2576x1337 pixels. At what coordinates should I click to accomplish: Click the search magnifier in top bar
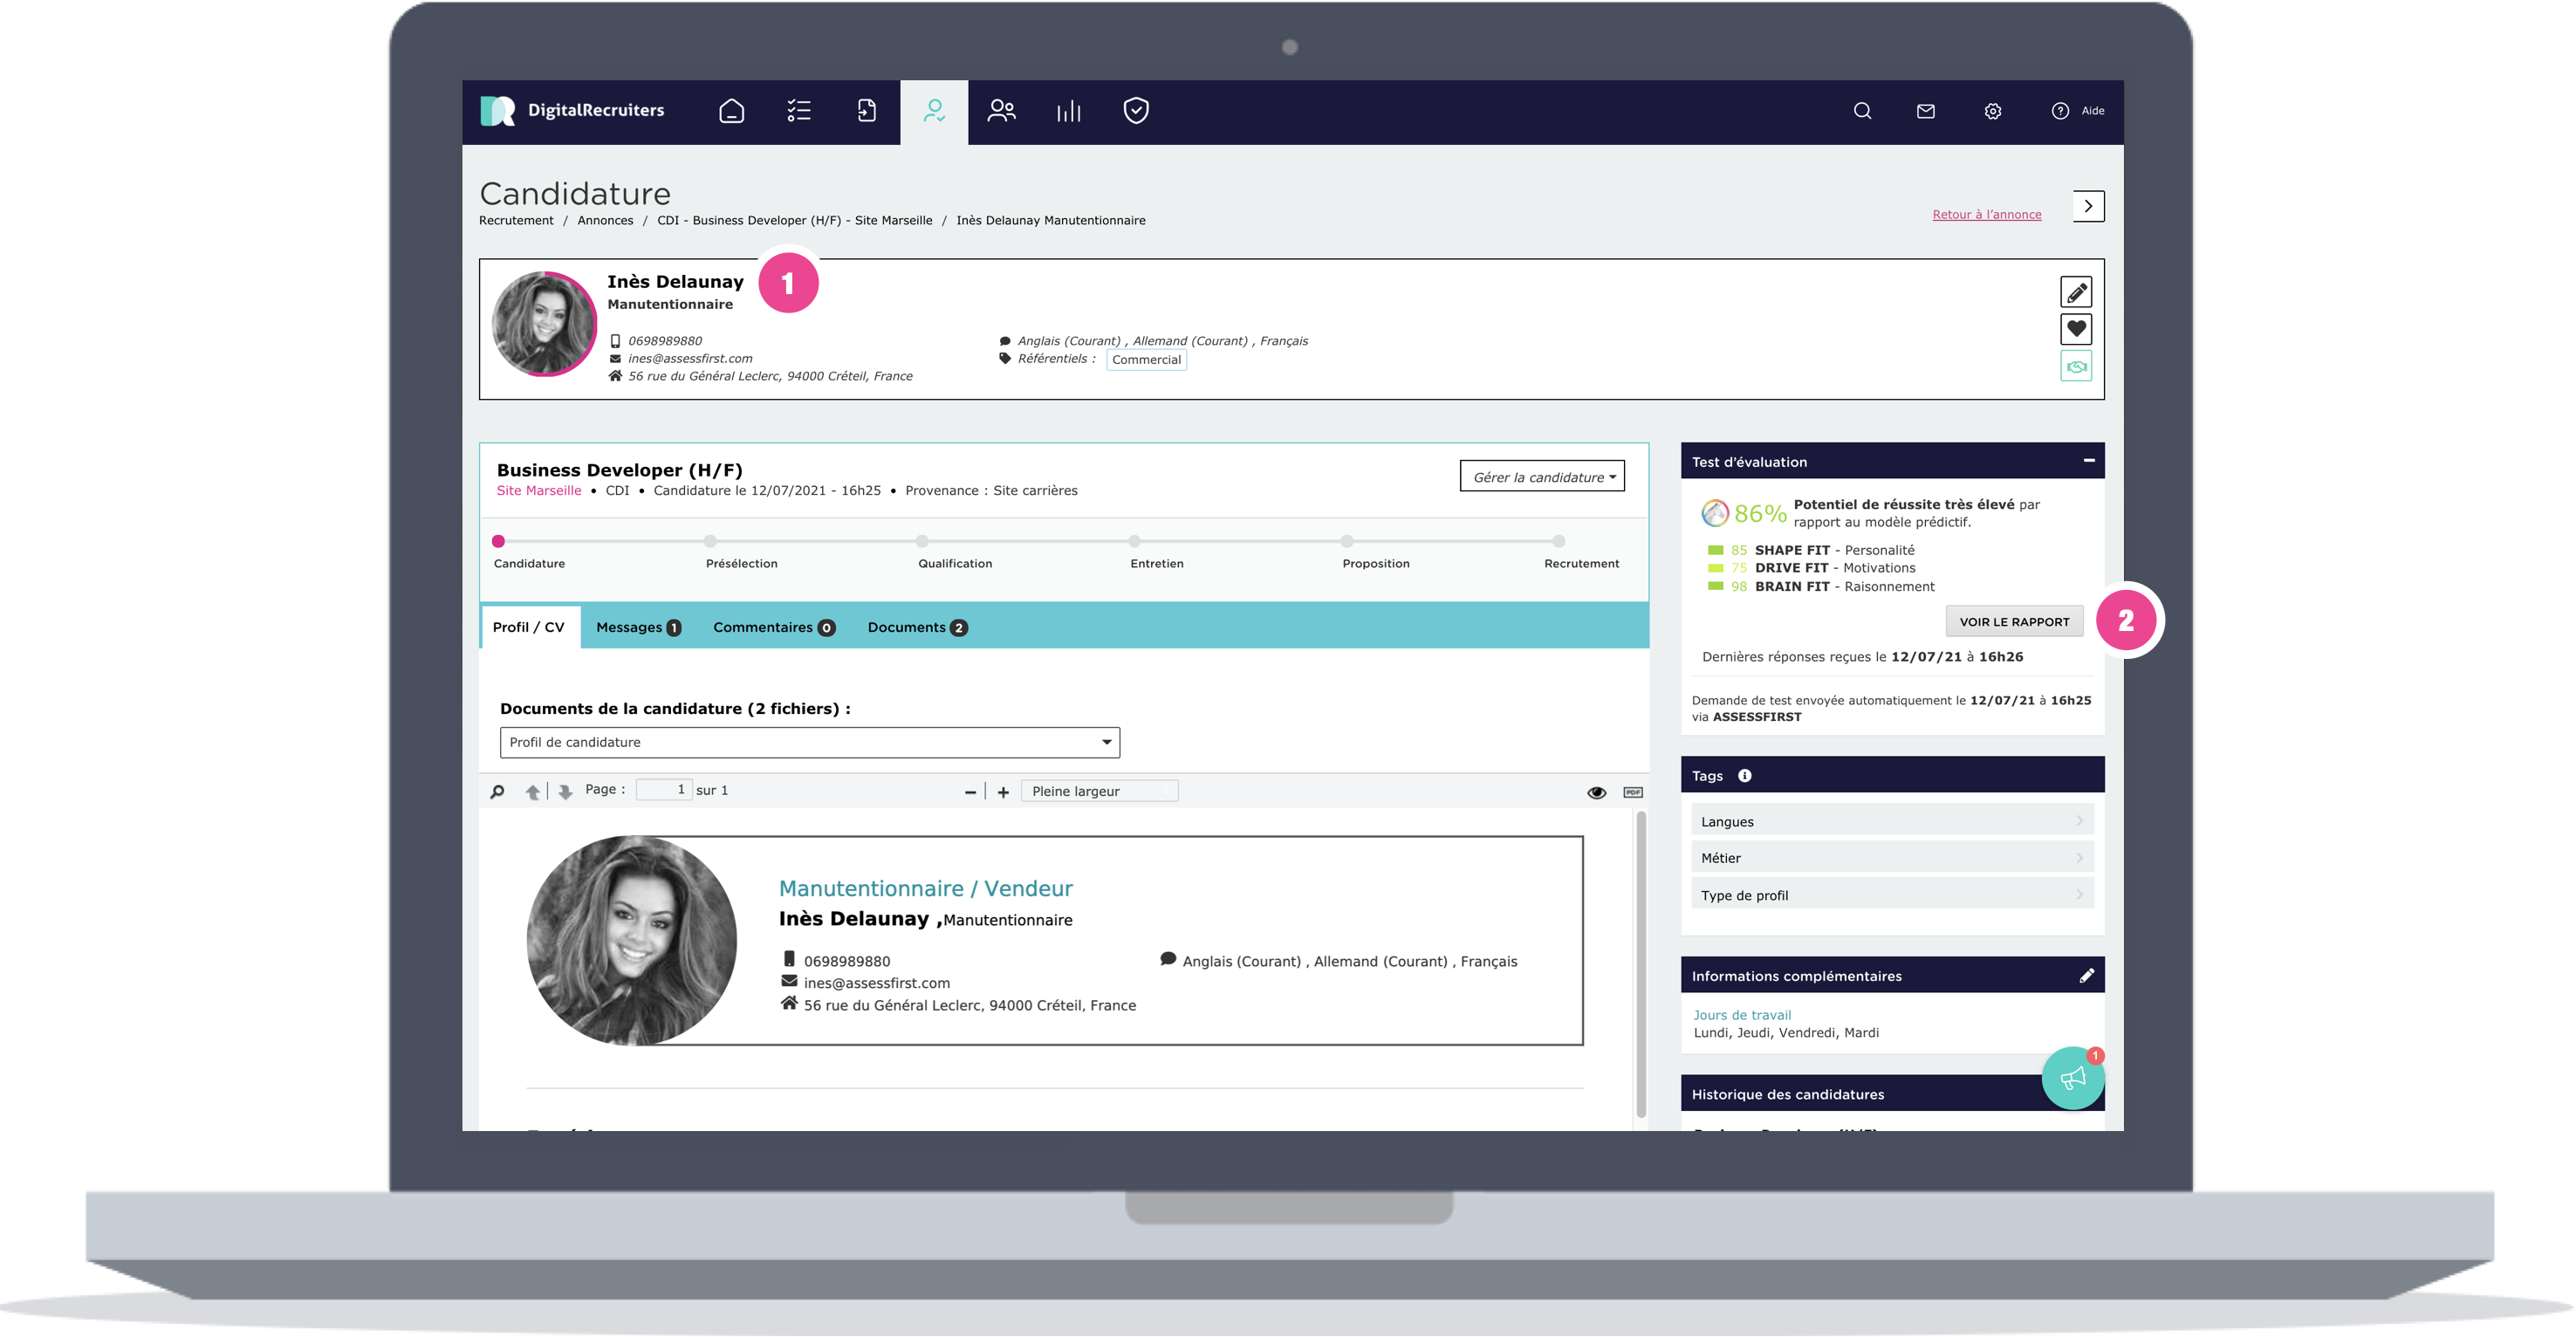[1861, 111]
